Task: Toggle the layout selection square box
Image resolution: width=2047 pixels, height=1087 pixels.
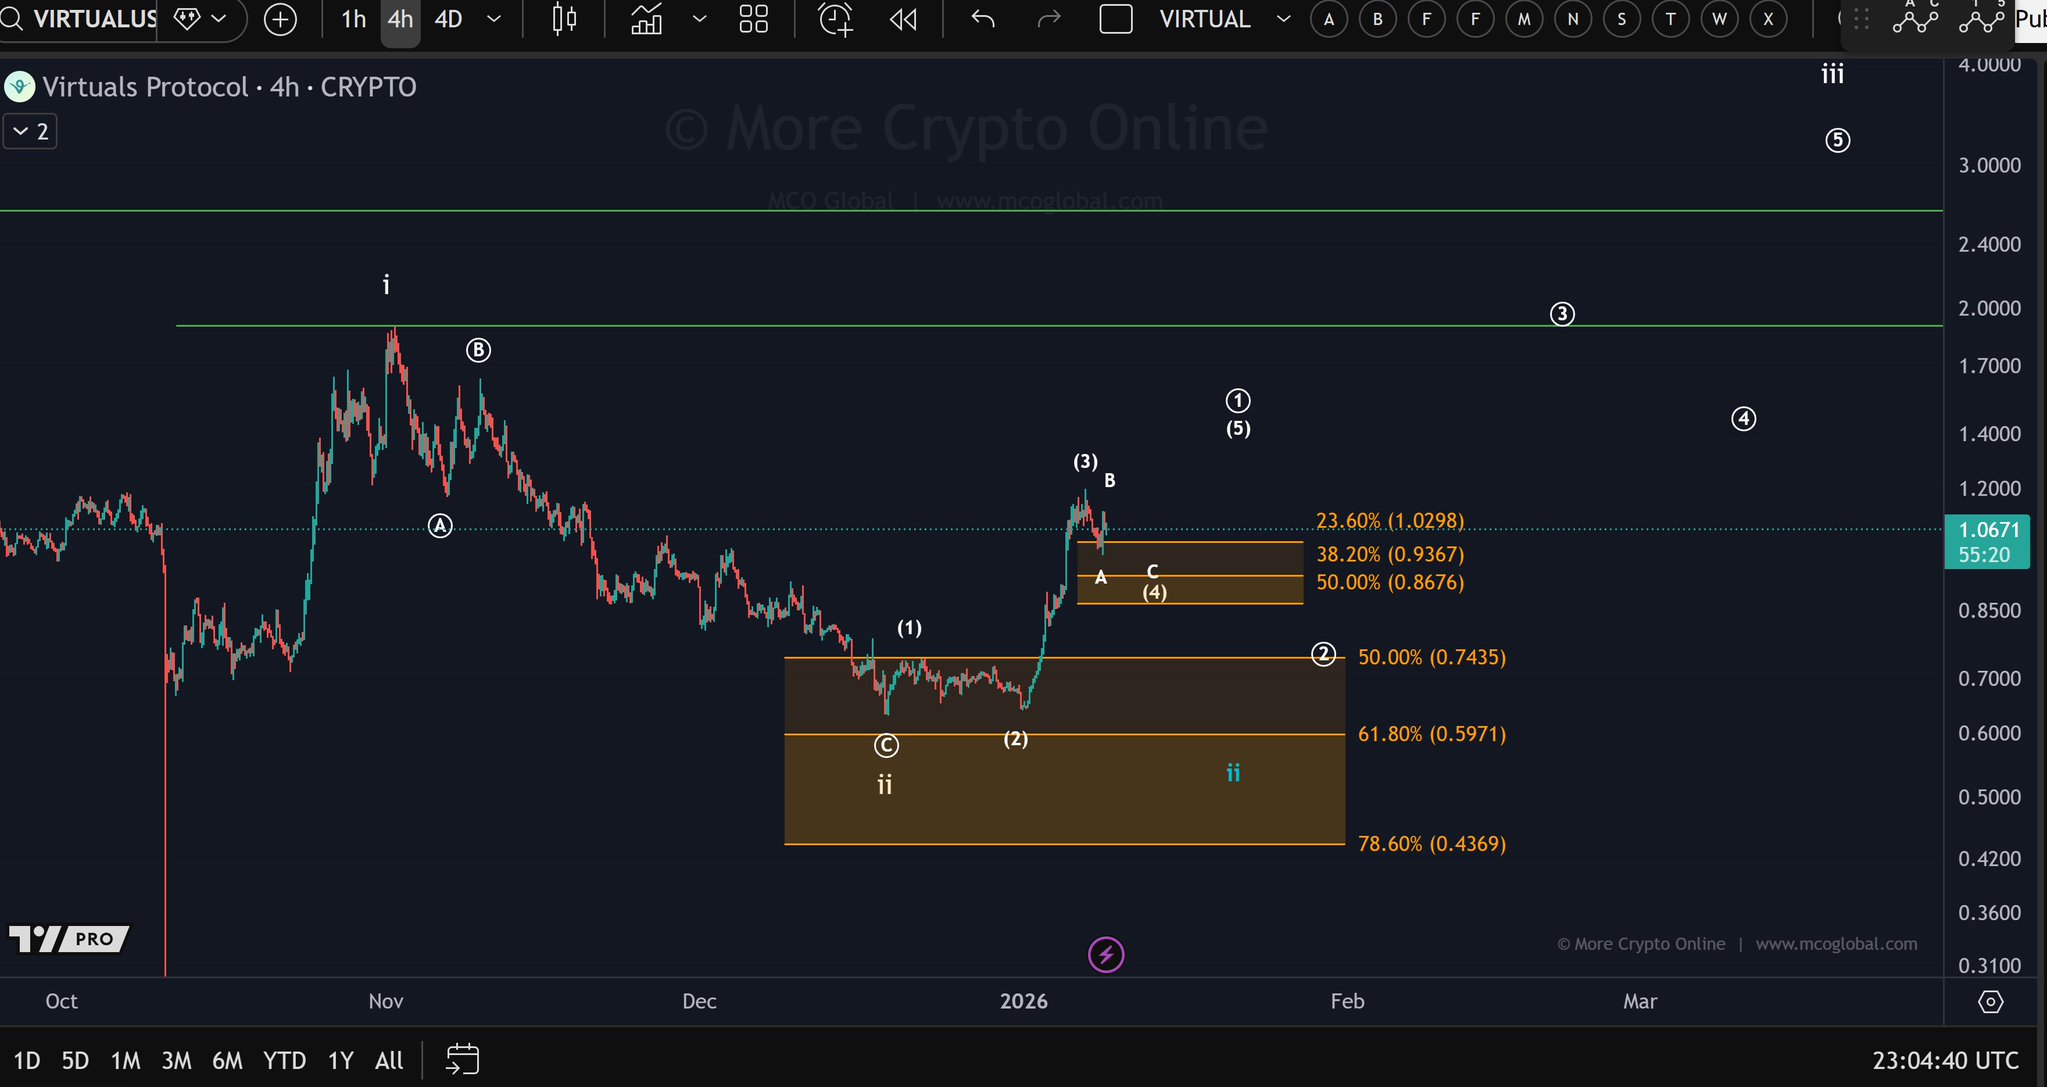Action: pos(1115,19)
